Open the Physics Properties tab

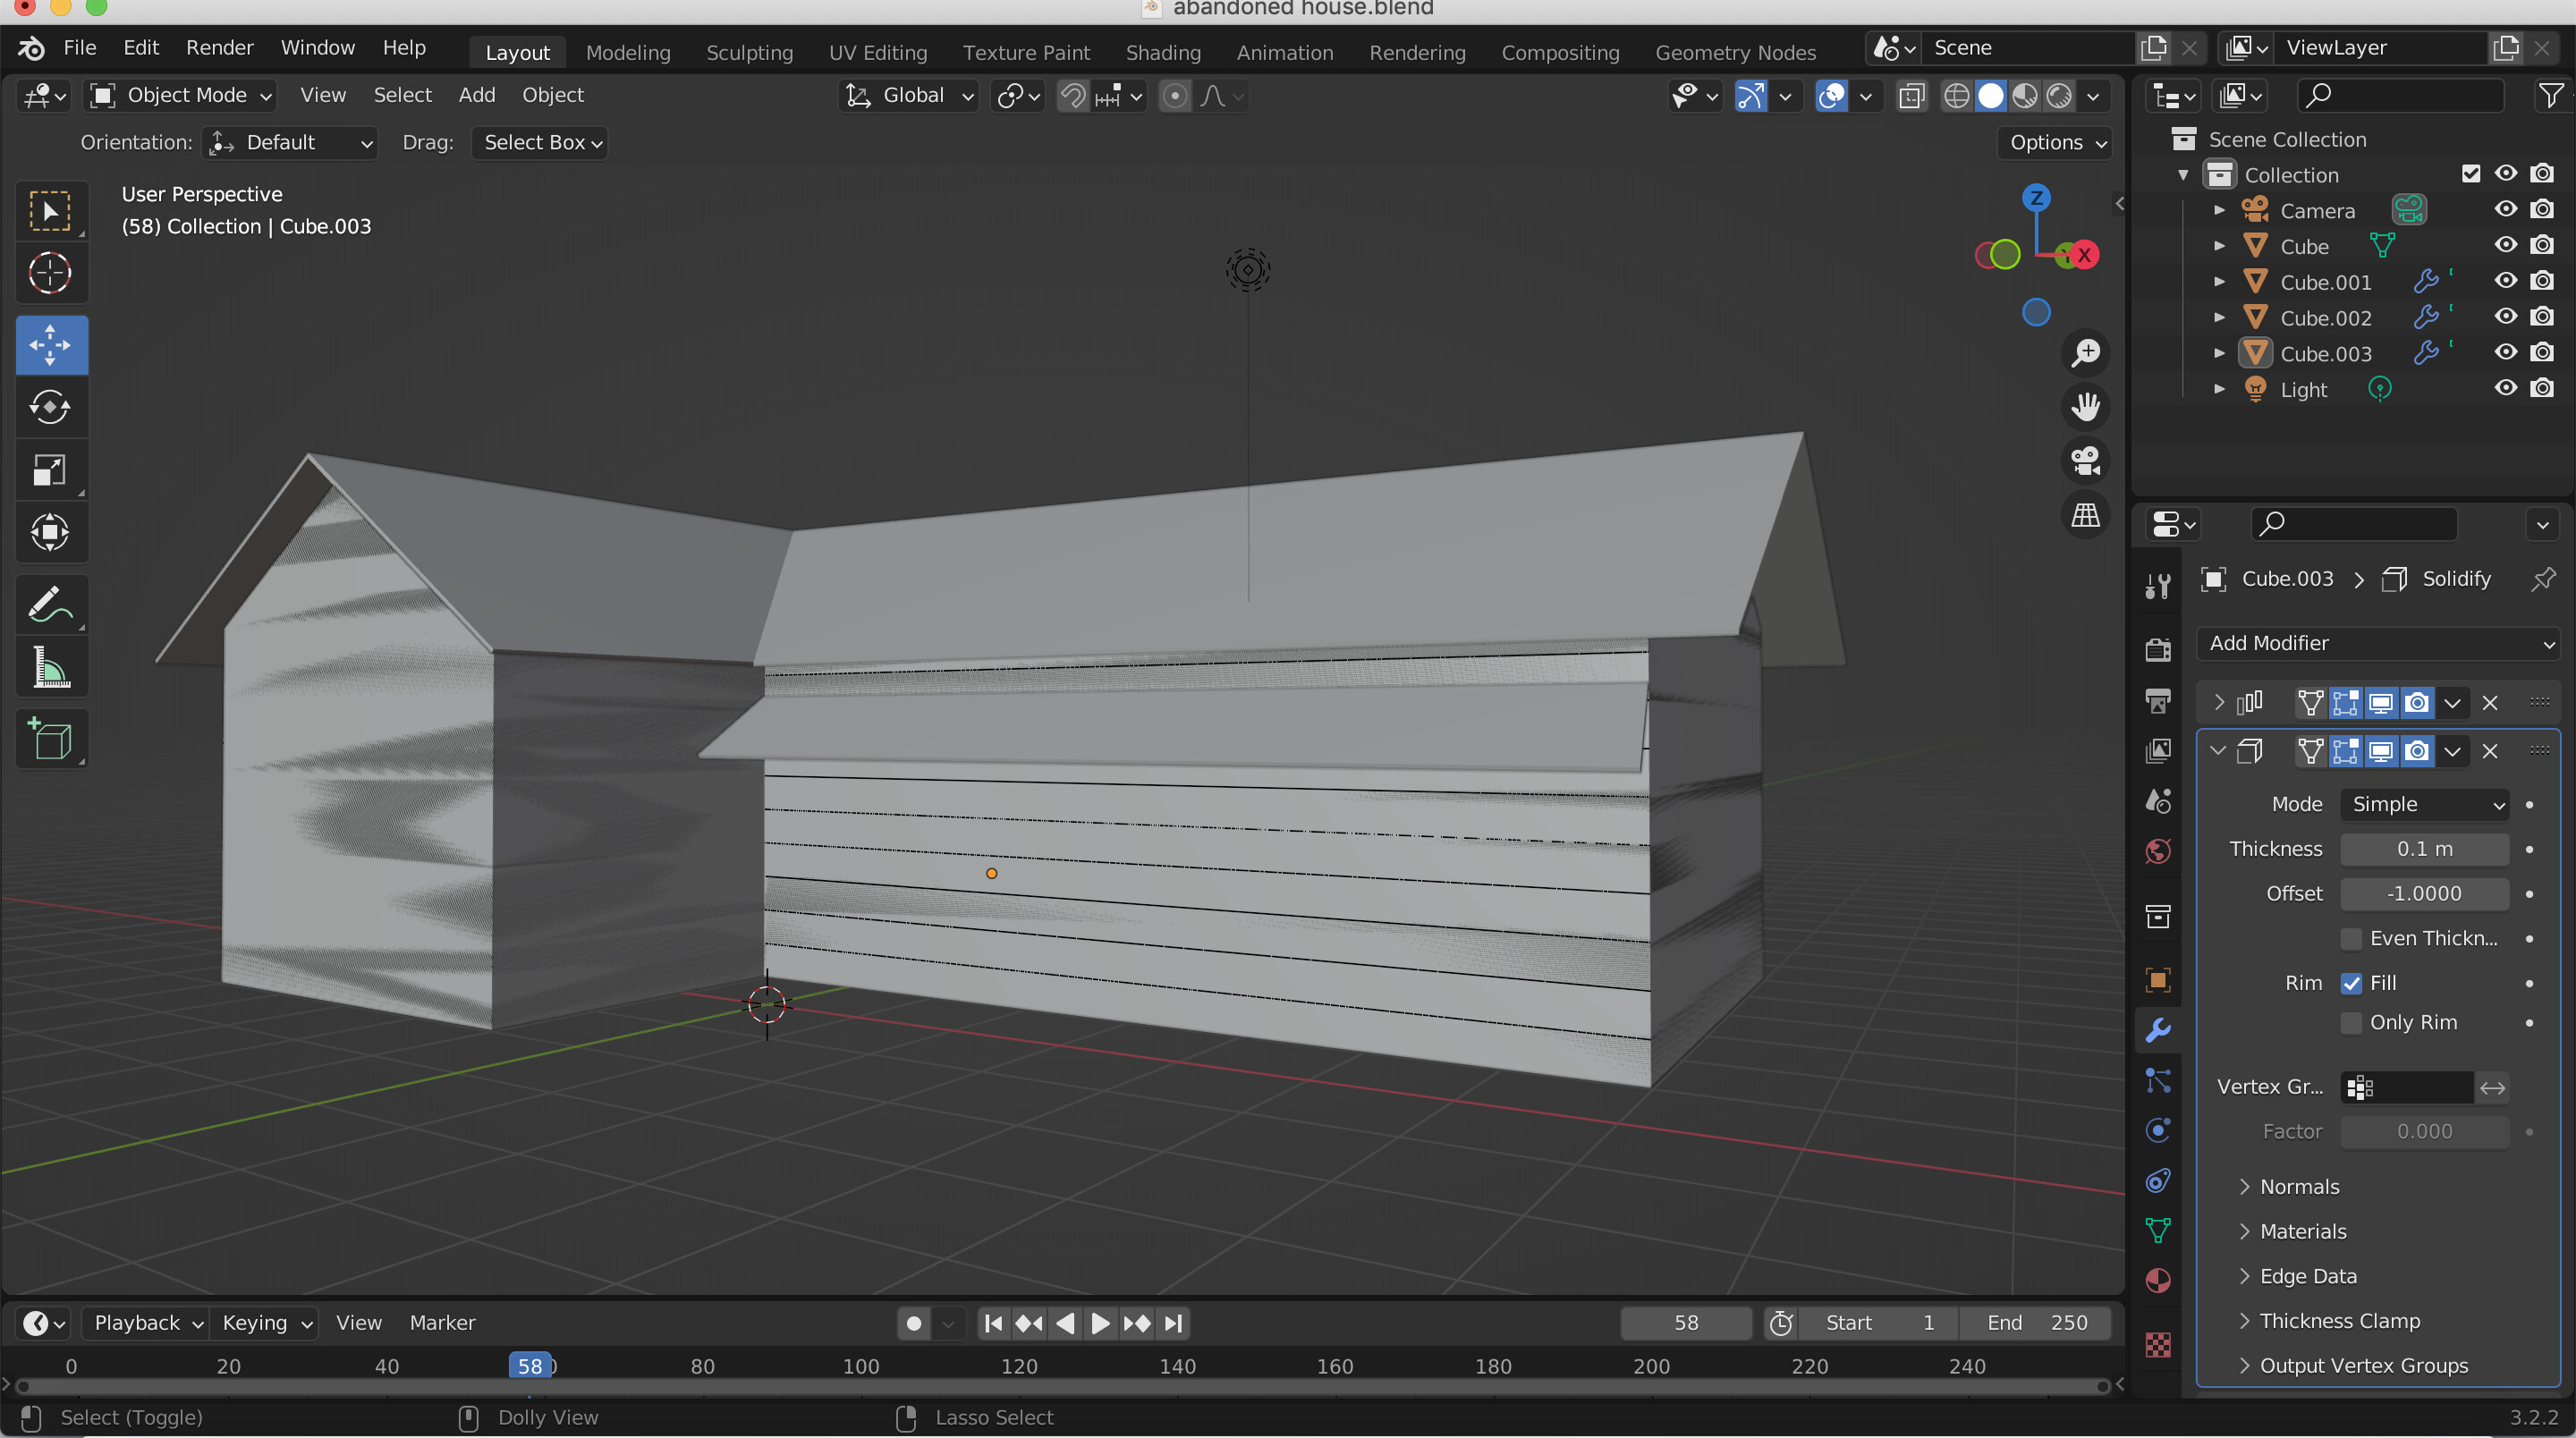point(2157,1130)
